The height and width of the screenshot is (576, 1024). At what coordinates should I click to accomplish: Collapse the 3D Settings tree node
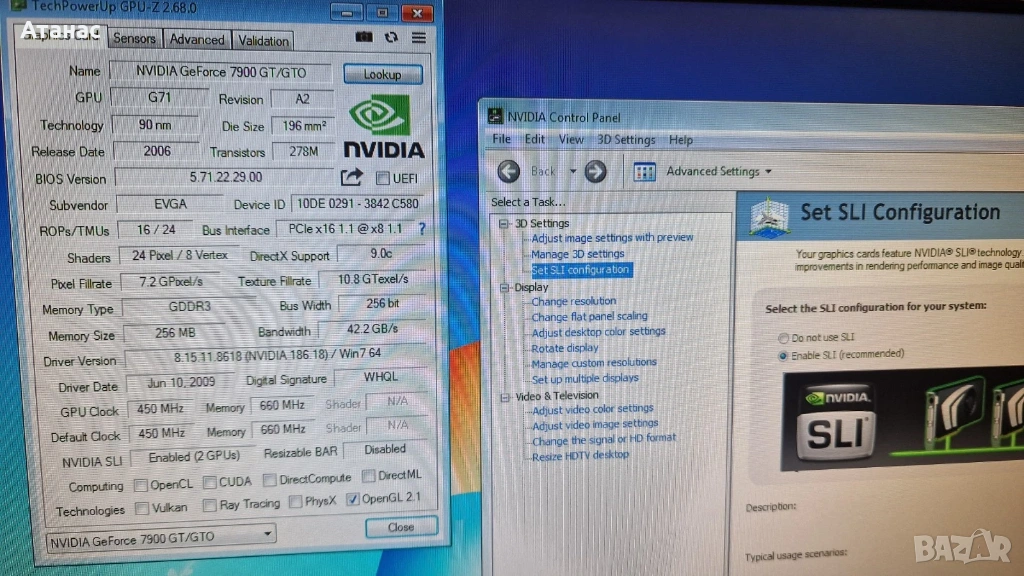506,223
